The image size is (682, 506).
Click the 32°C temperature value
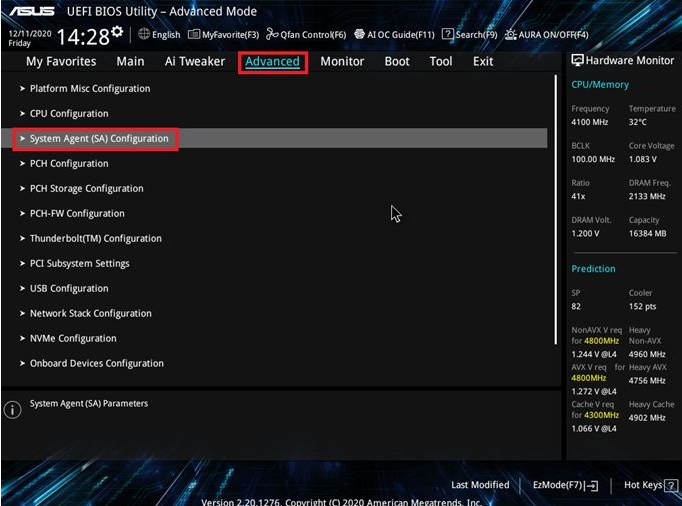pos(638,122)
